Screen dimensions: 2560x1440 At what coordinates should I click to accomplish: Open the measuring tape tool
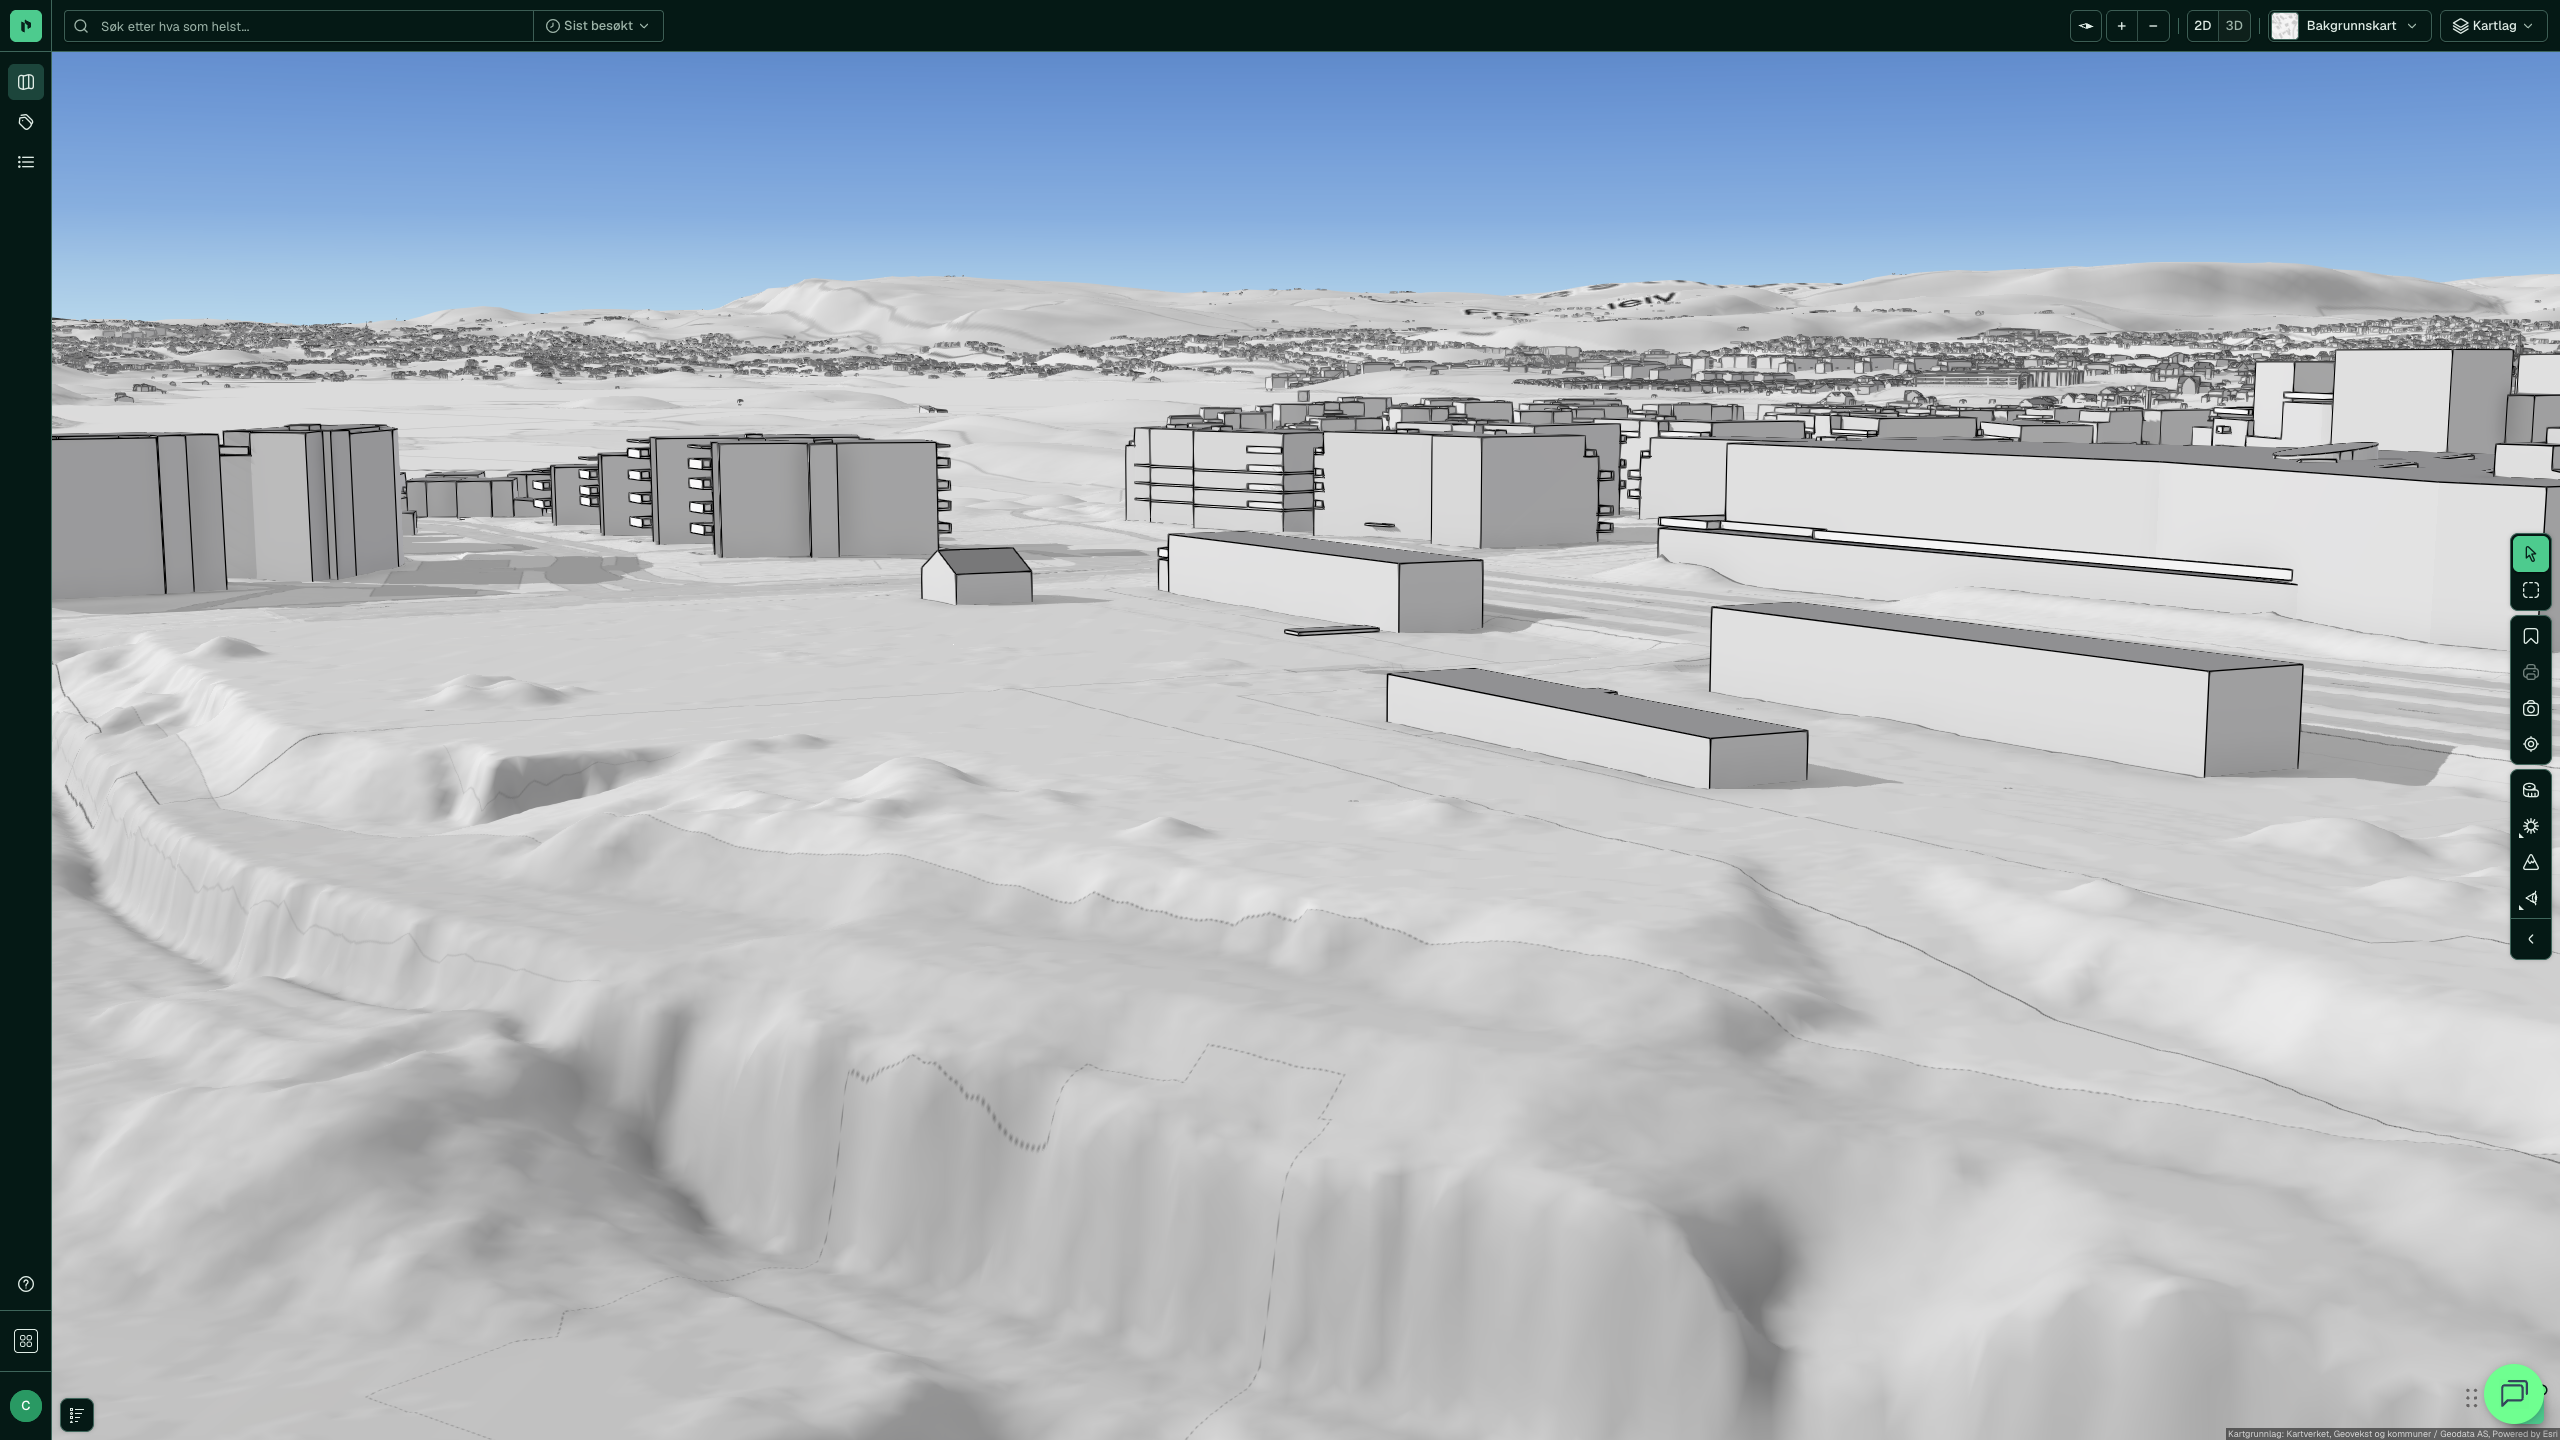pyautogui.click(x=2530, y=790)
